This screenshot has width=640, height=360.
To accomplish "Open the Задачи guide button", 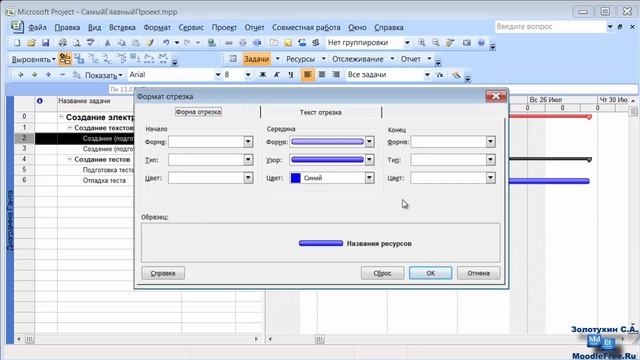I will [257, 59].
